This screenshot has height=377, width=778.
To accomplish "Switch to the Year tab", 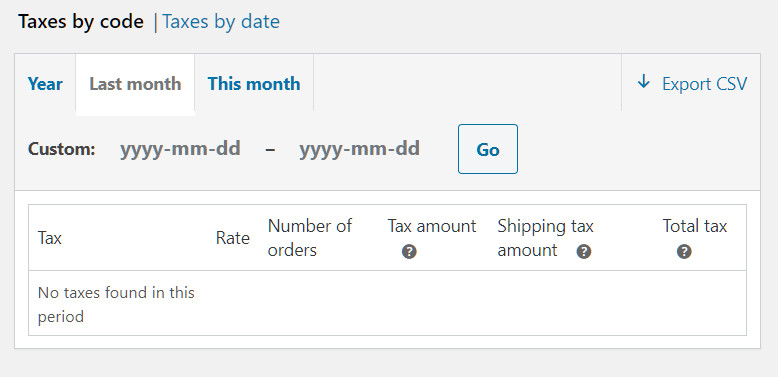I will (x=45, y=84).
